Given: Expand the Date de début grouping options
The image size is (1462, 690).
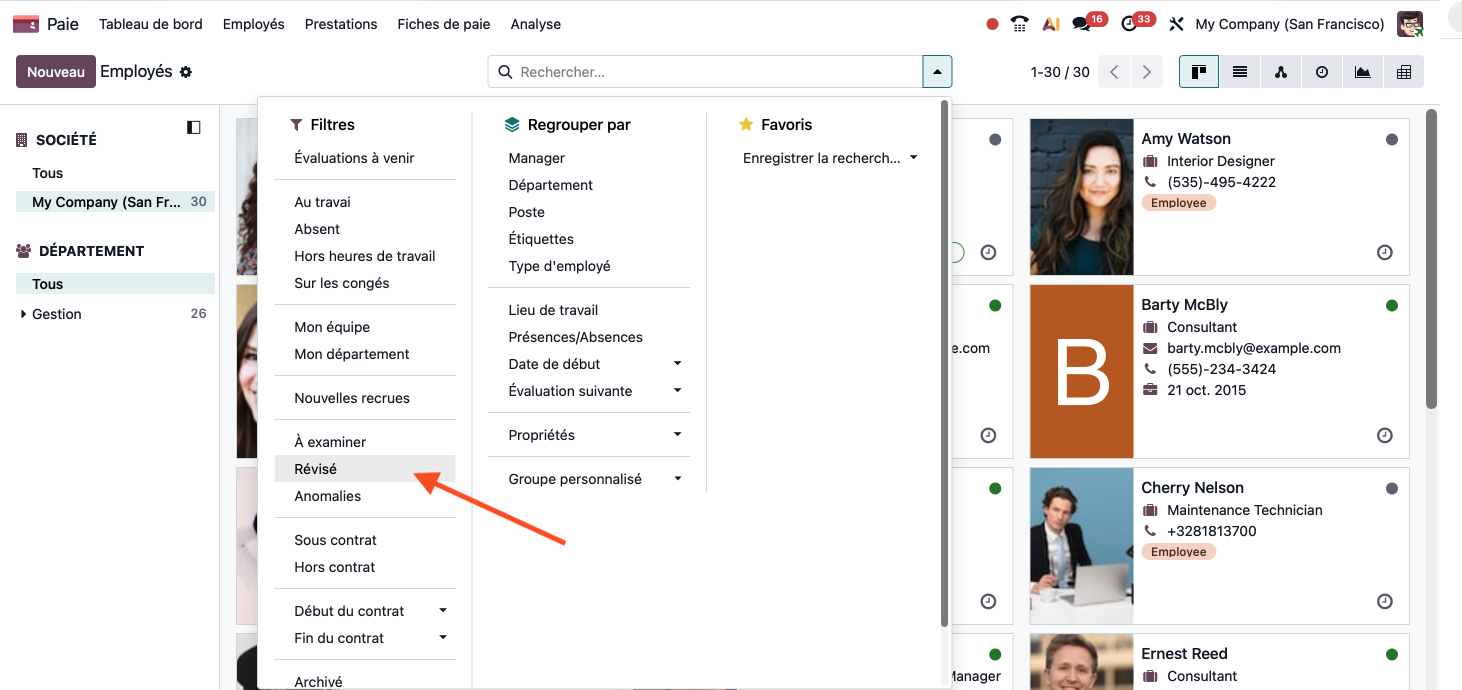Looking at the screenshot, I should tap(677, 364).
